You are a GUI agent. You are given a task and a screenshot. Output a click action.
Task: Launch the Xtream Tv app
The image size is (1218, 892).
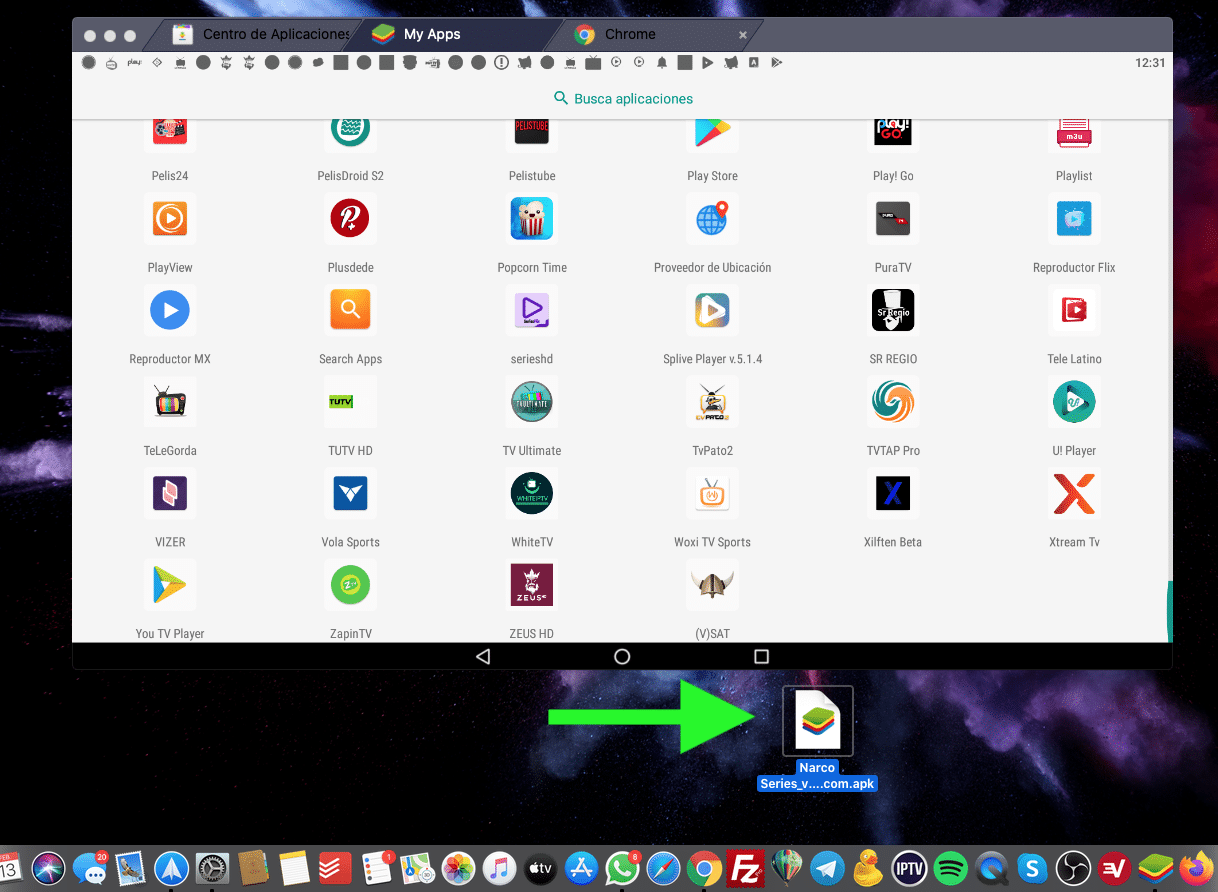[1074, 494]
